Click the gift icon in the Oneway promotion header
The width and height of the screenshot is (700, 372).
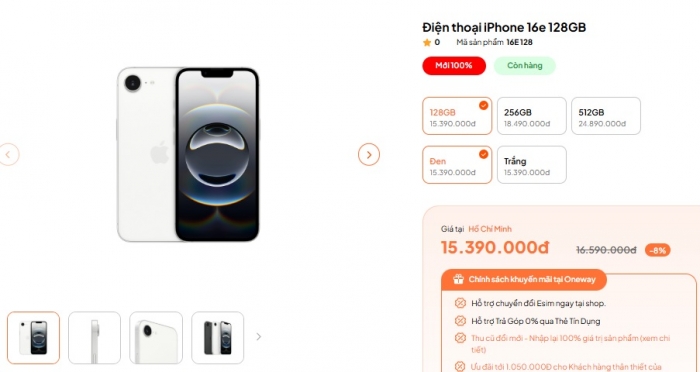458,280
